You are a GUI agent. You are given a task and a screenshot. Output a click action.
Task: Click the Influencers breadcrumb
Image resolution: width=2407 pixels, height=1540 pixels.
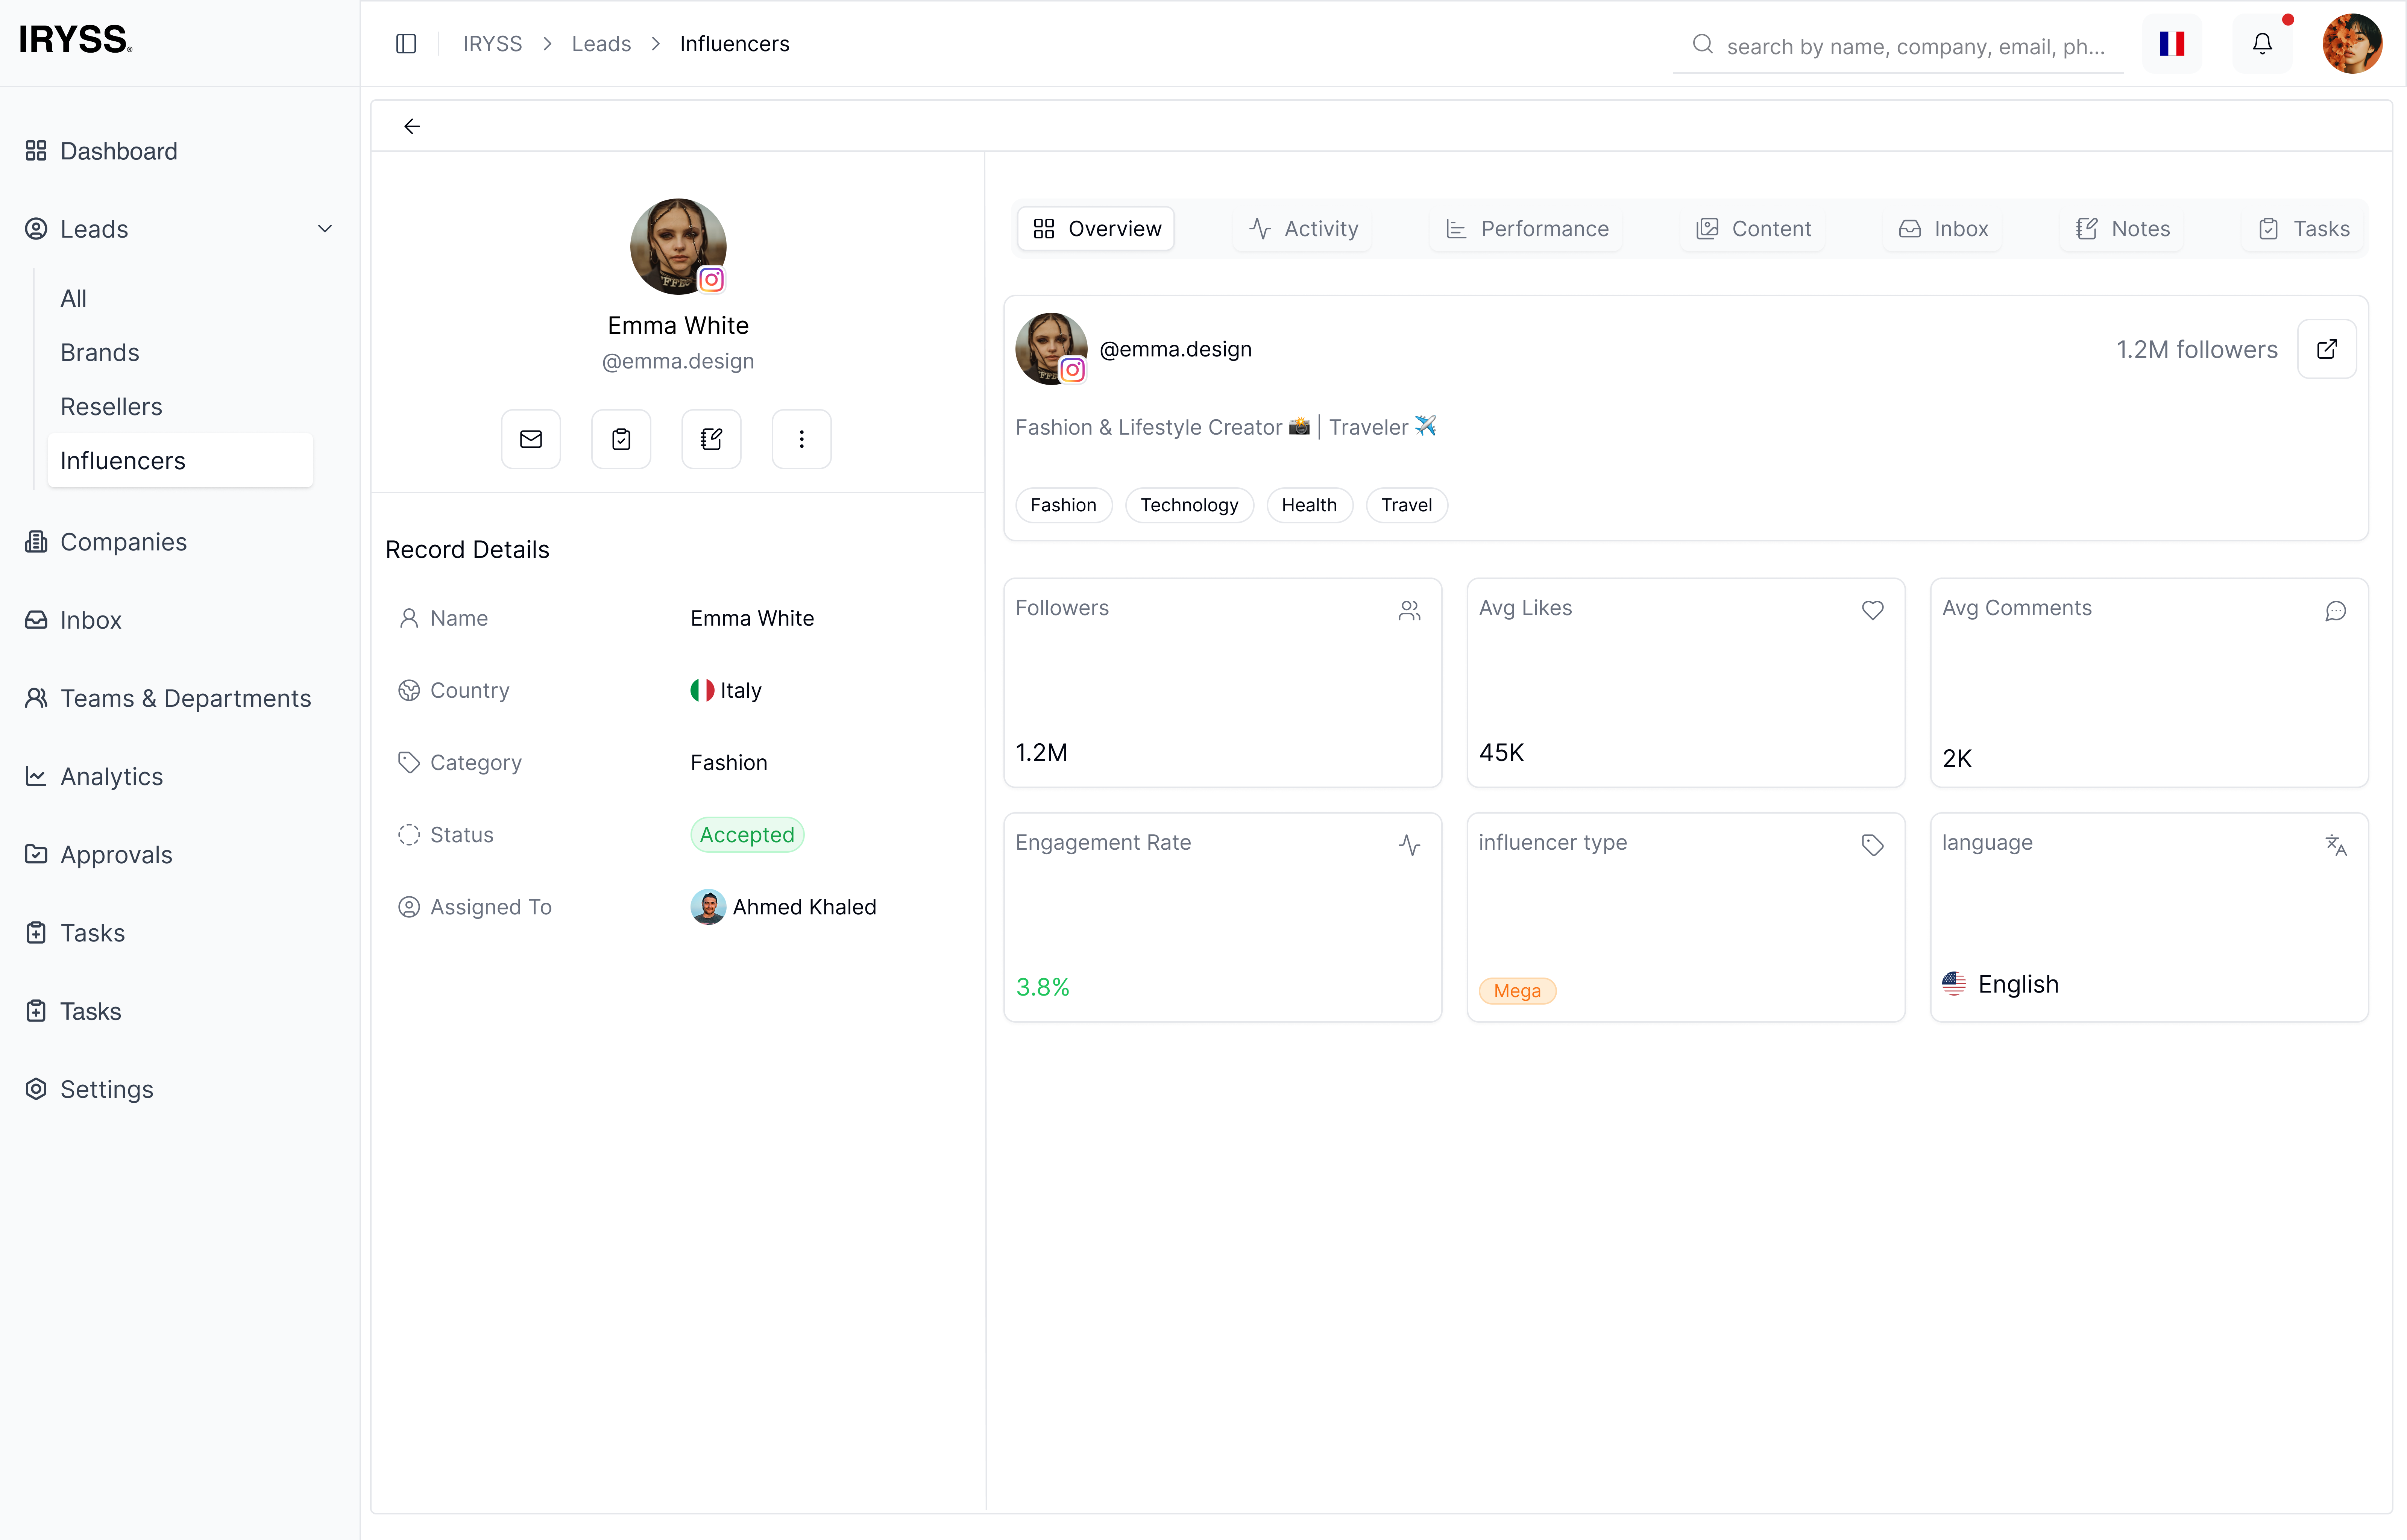[x=734, y=44]
